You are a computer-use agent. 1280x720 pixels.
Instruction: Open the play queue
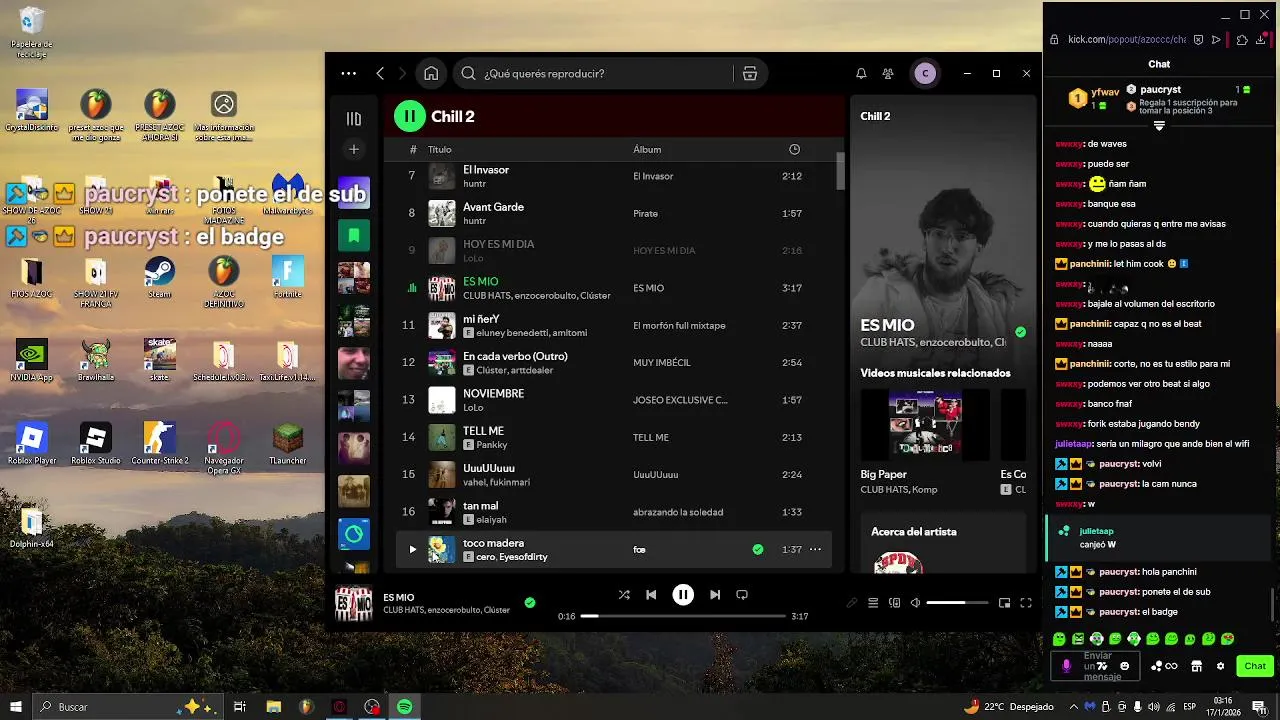click(873, 603)
